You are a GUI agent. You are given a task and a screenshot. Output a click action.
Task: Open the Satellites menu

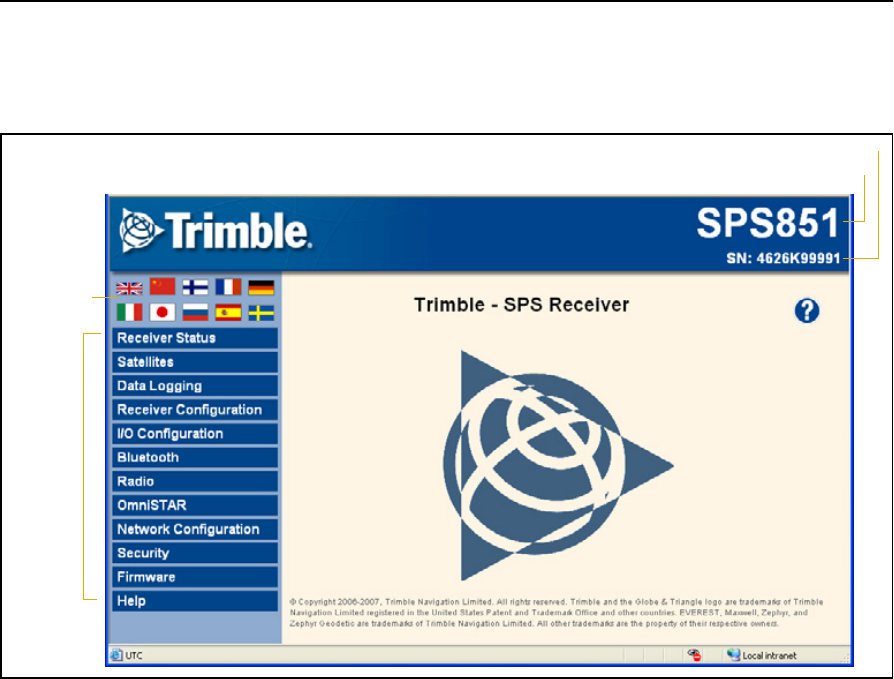195,362
